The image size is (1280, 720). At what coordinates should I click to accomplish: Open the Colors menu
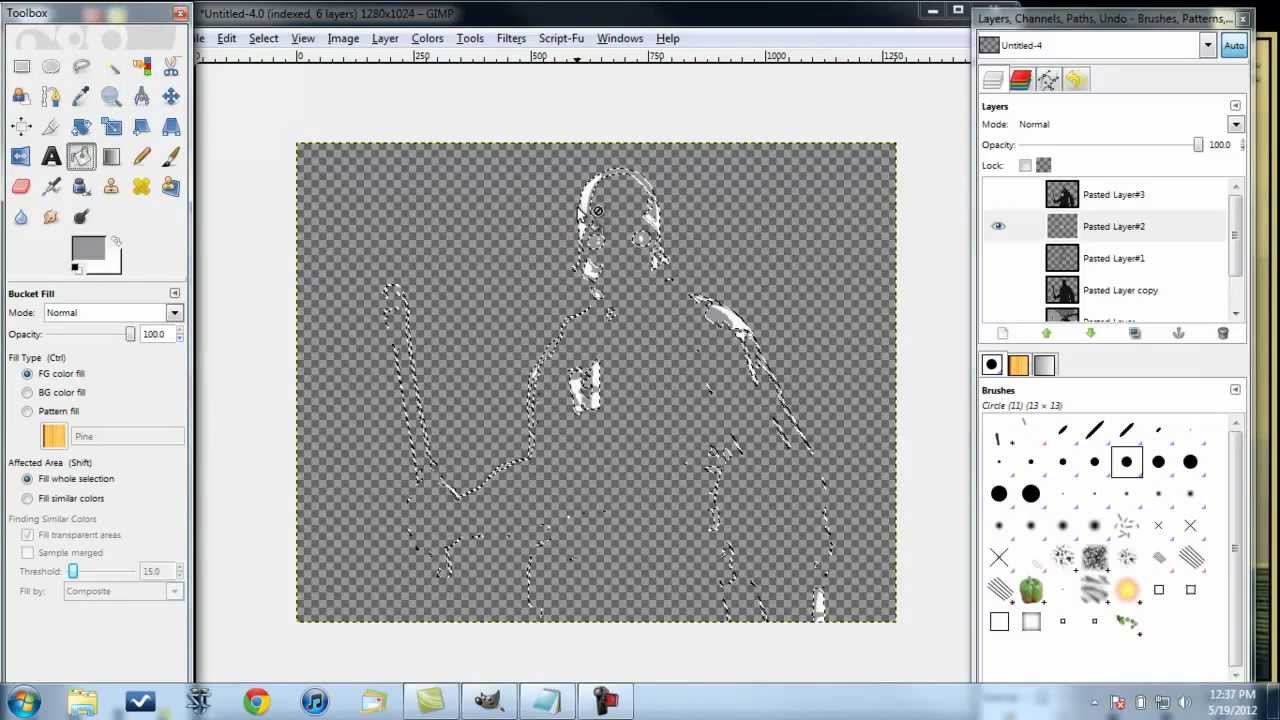point(427,38)
